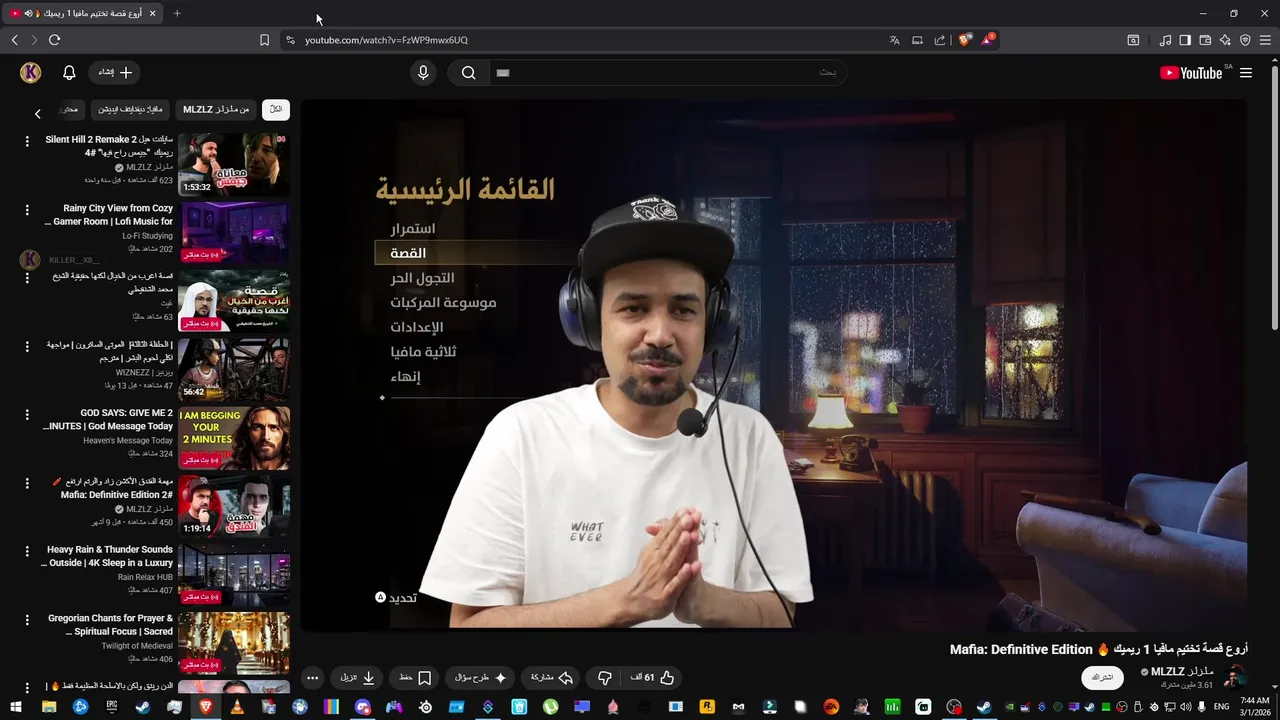Viewport: 1280px width, 720px height.
Task: Open the notifications bell
Action: [69, 72]
